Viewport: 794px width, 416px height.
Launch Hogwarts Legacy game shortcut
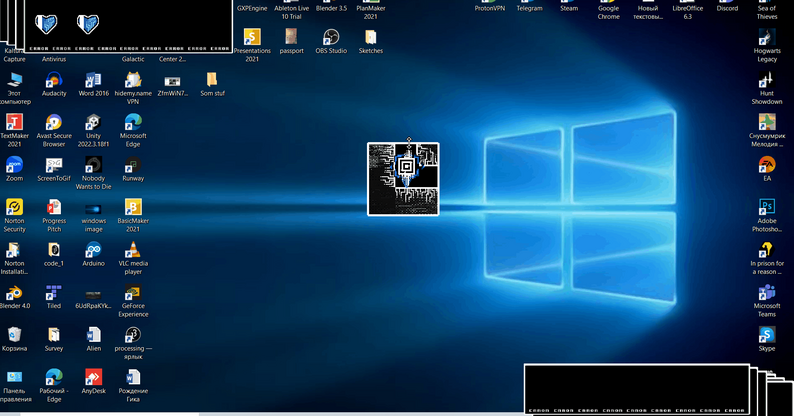point(767,38)
